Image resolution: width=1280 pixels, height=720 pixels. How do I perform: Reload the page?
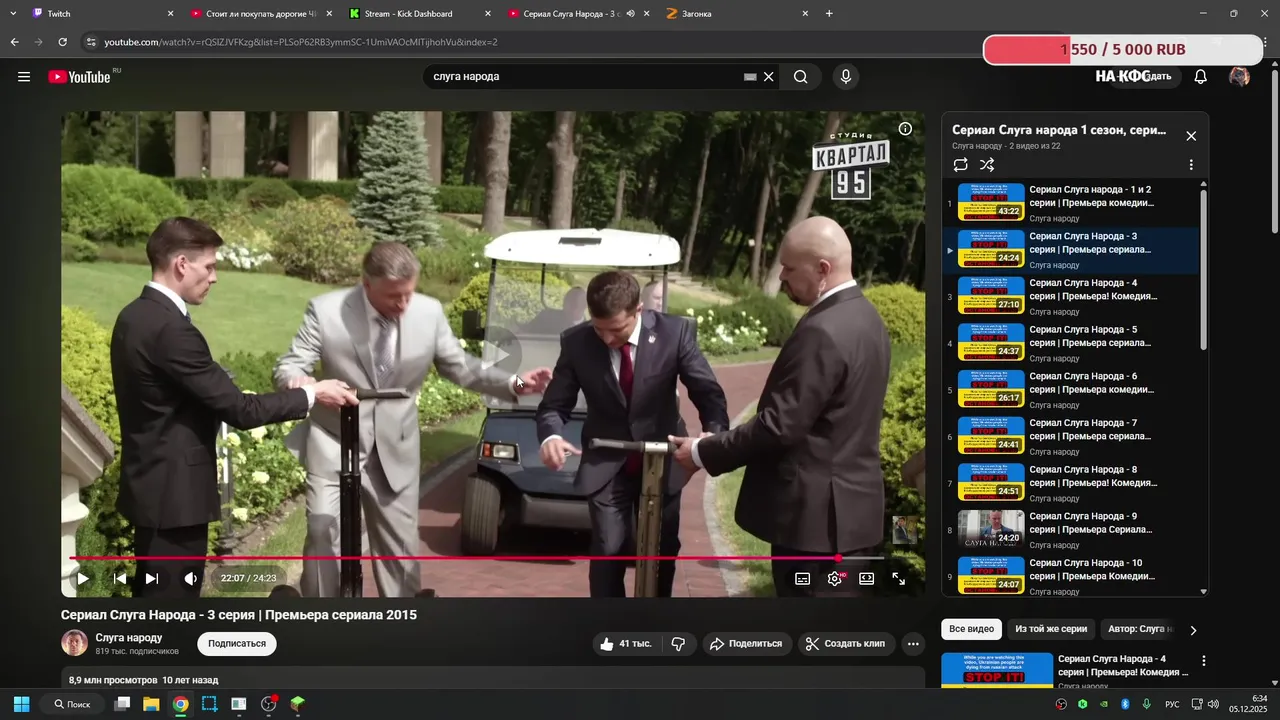coord(62,42)
